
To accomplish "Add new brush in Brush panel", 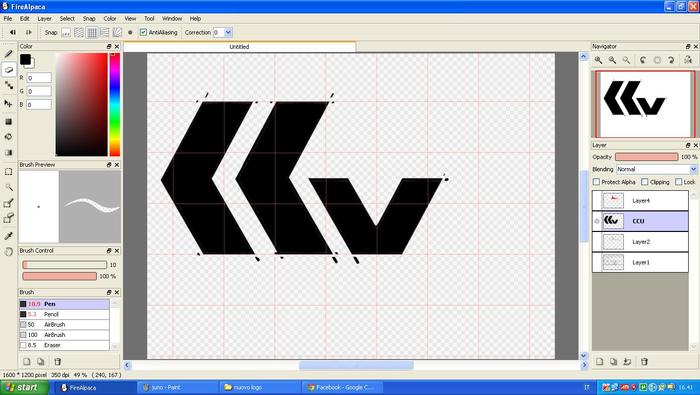I will tap(27, 362).
